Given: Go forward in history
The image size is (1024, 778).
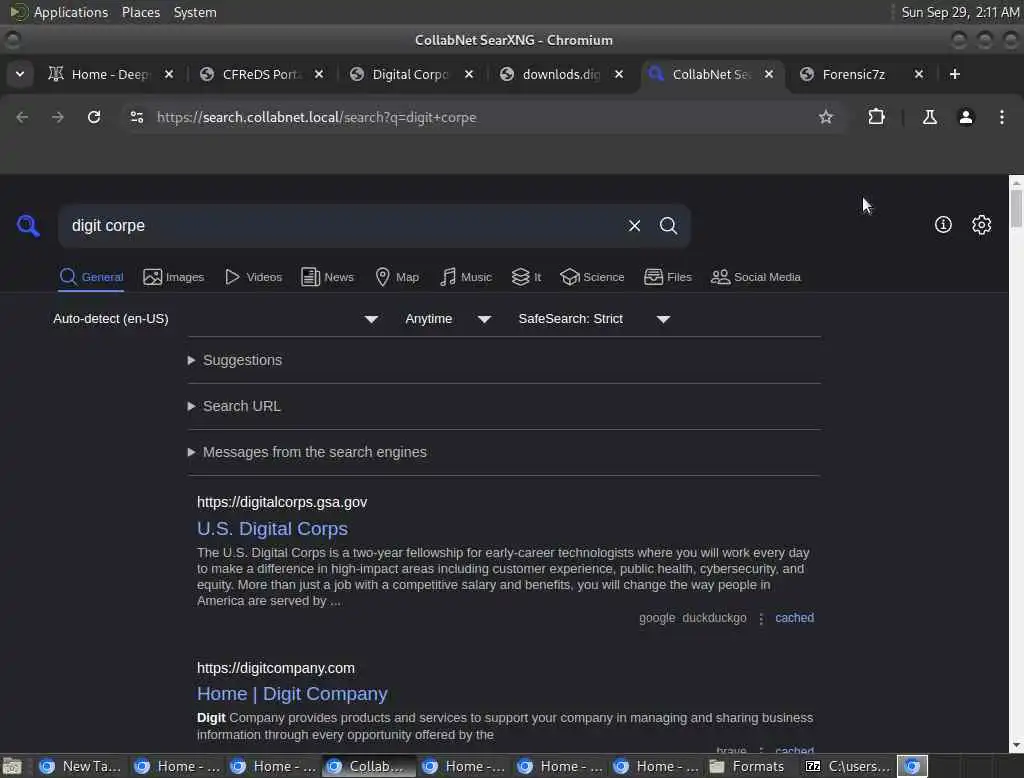Looking at the screenshot, I should click(x=58, y=117).
